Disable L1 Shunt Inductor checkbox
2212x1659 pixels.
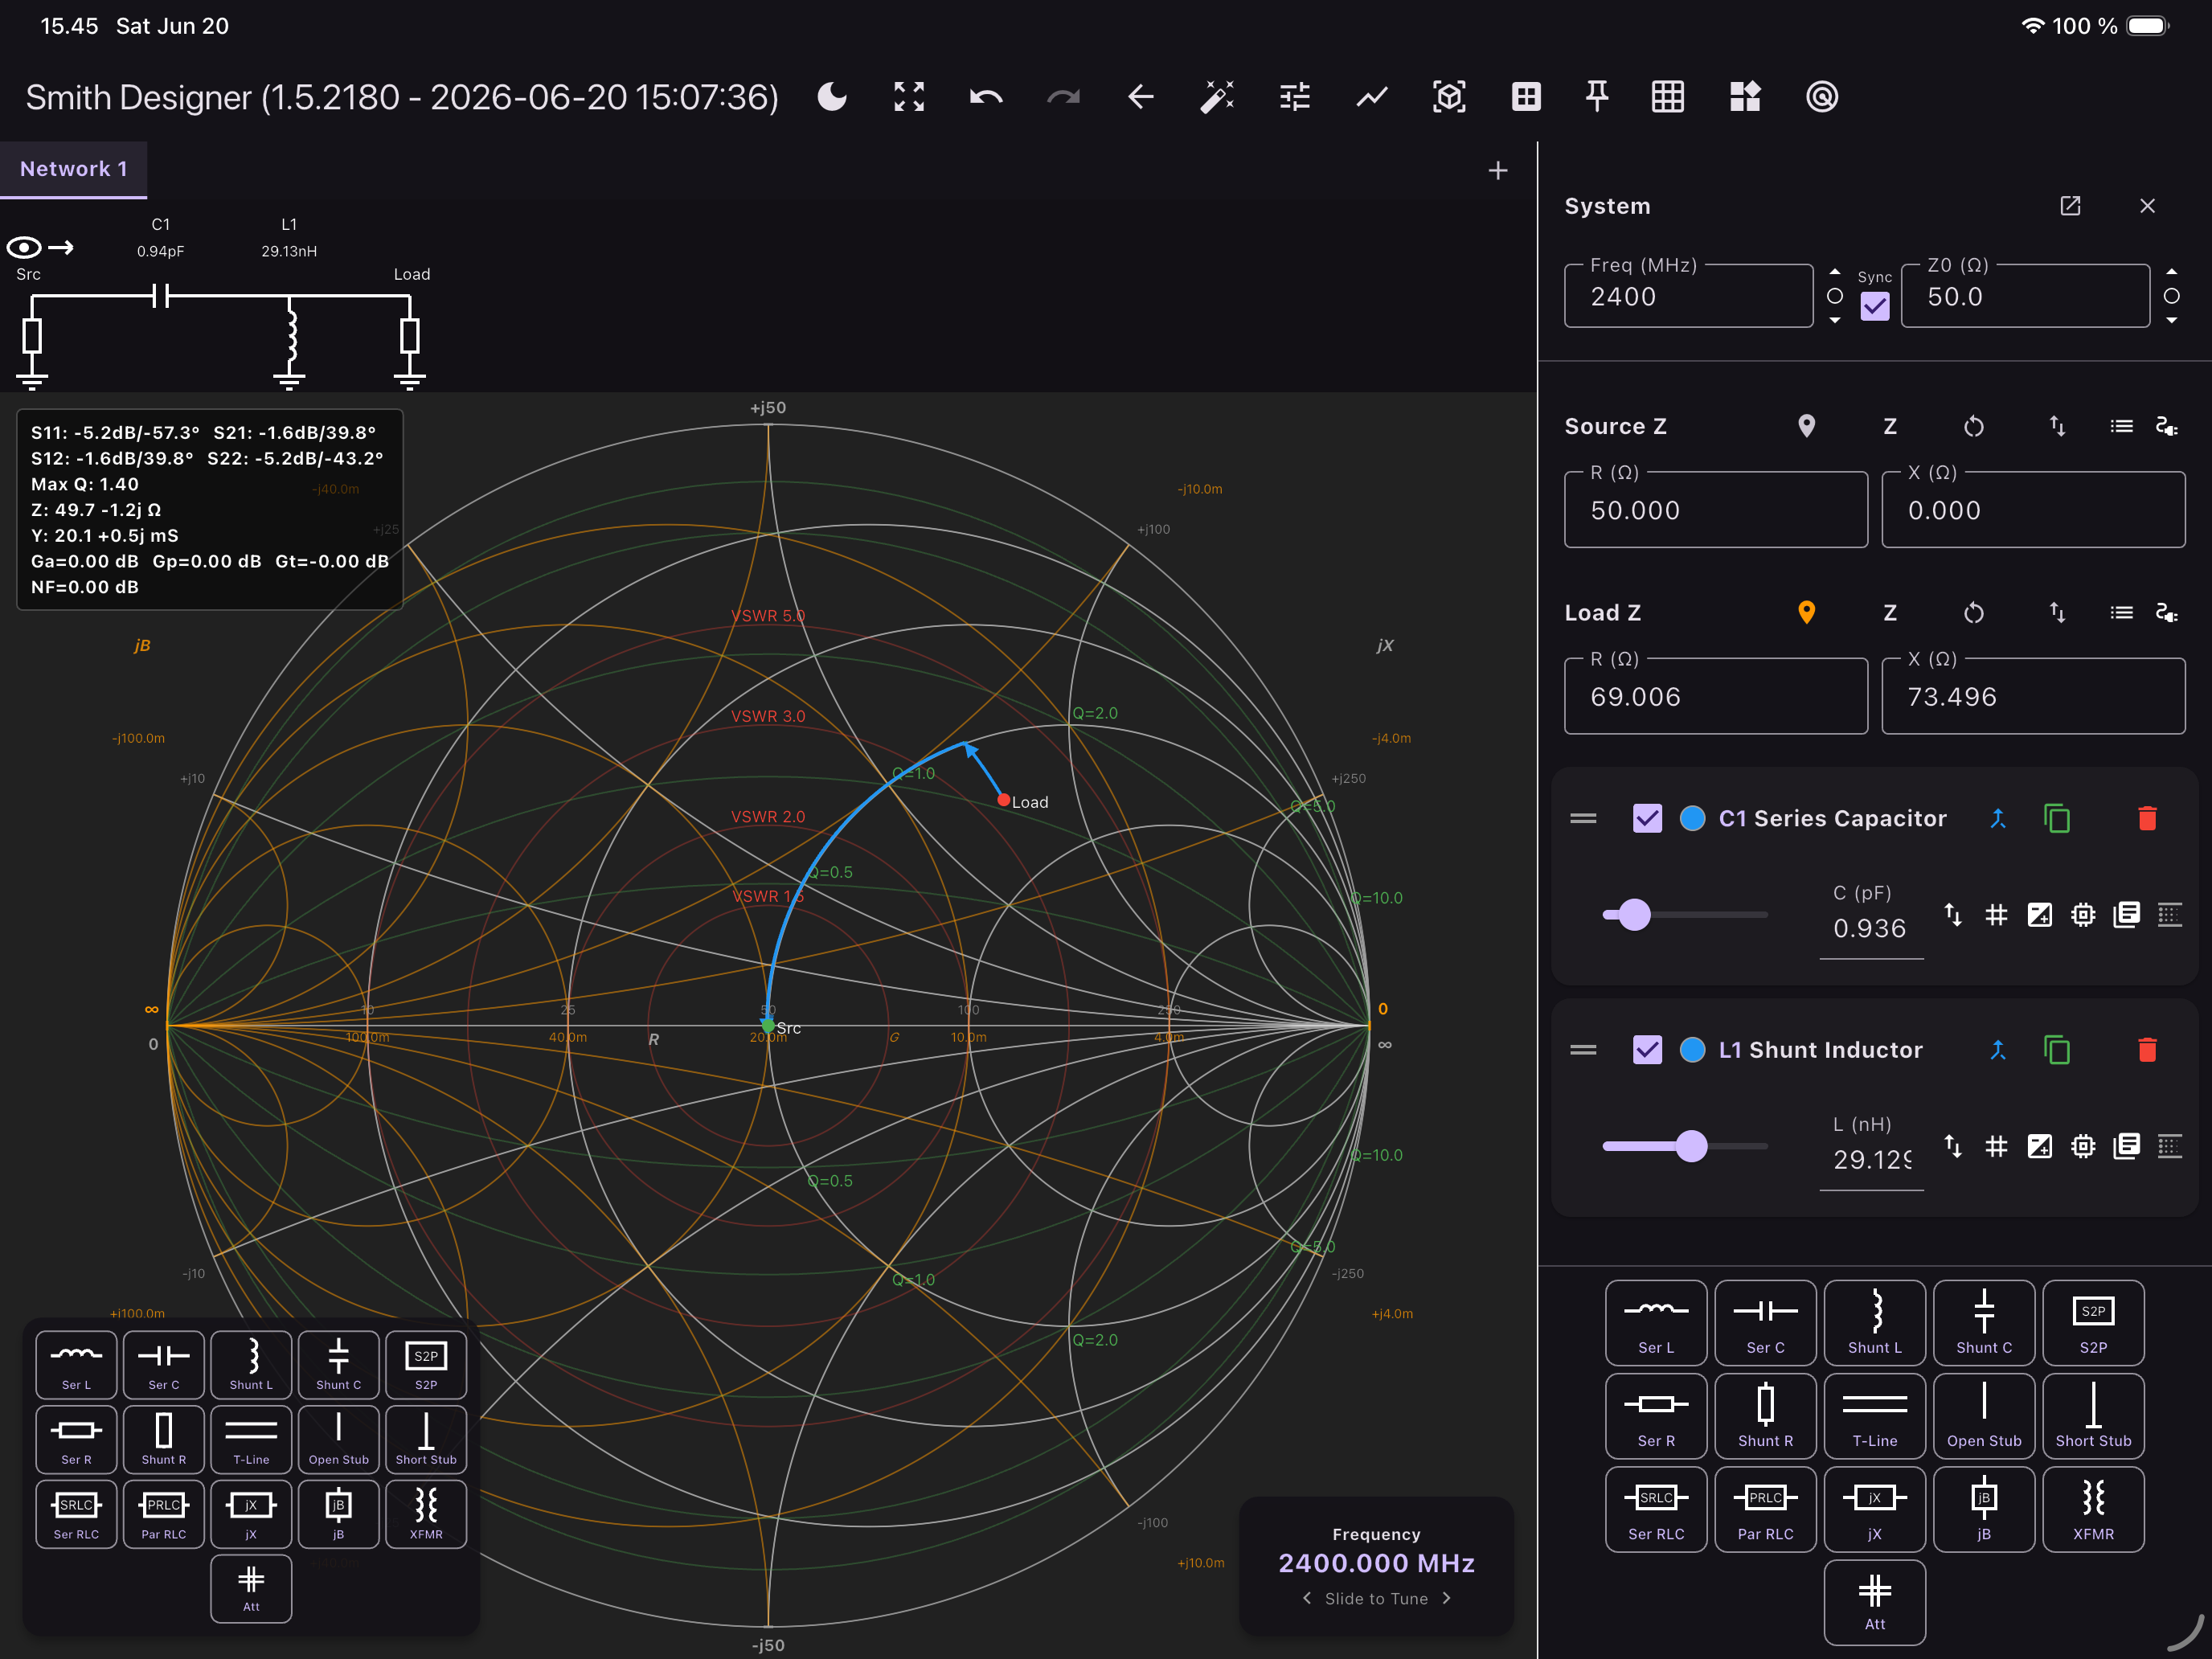click(1647, 1049)
